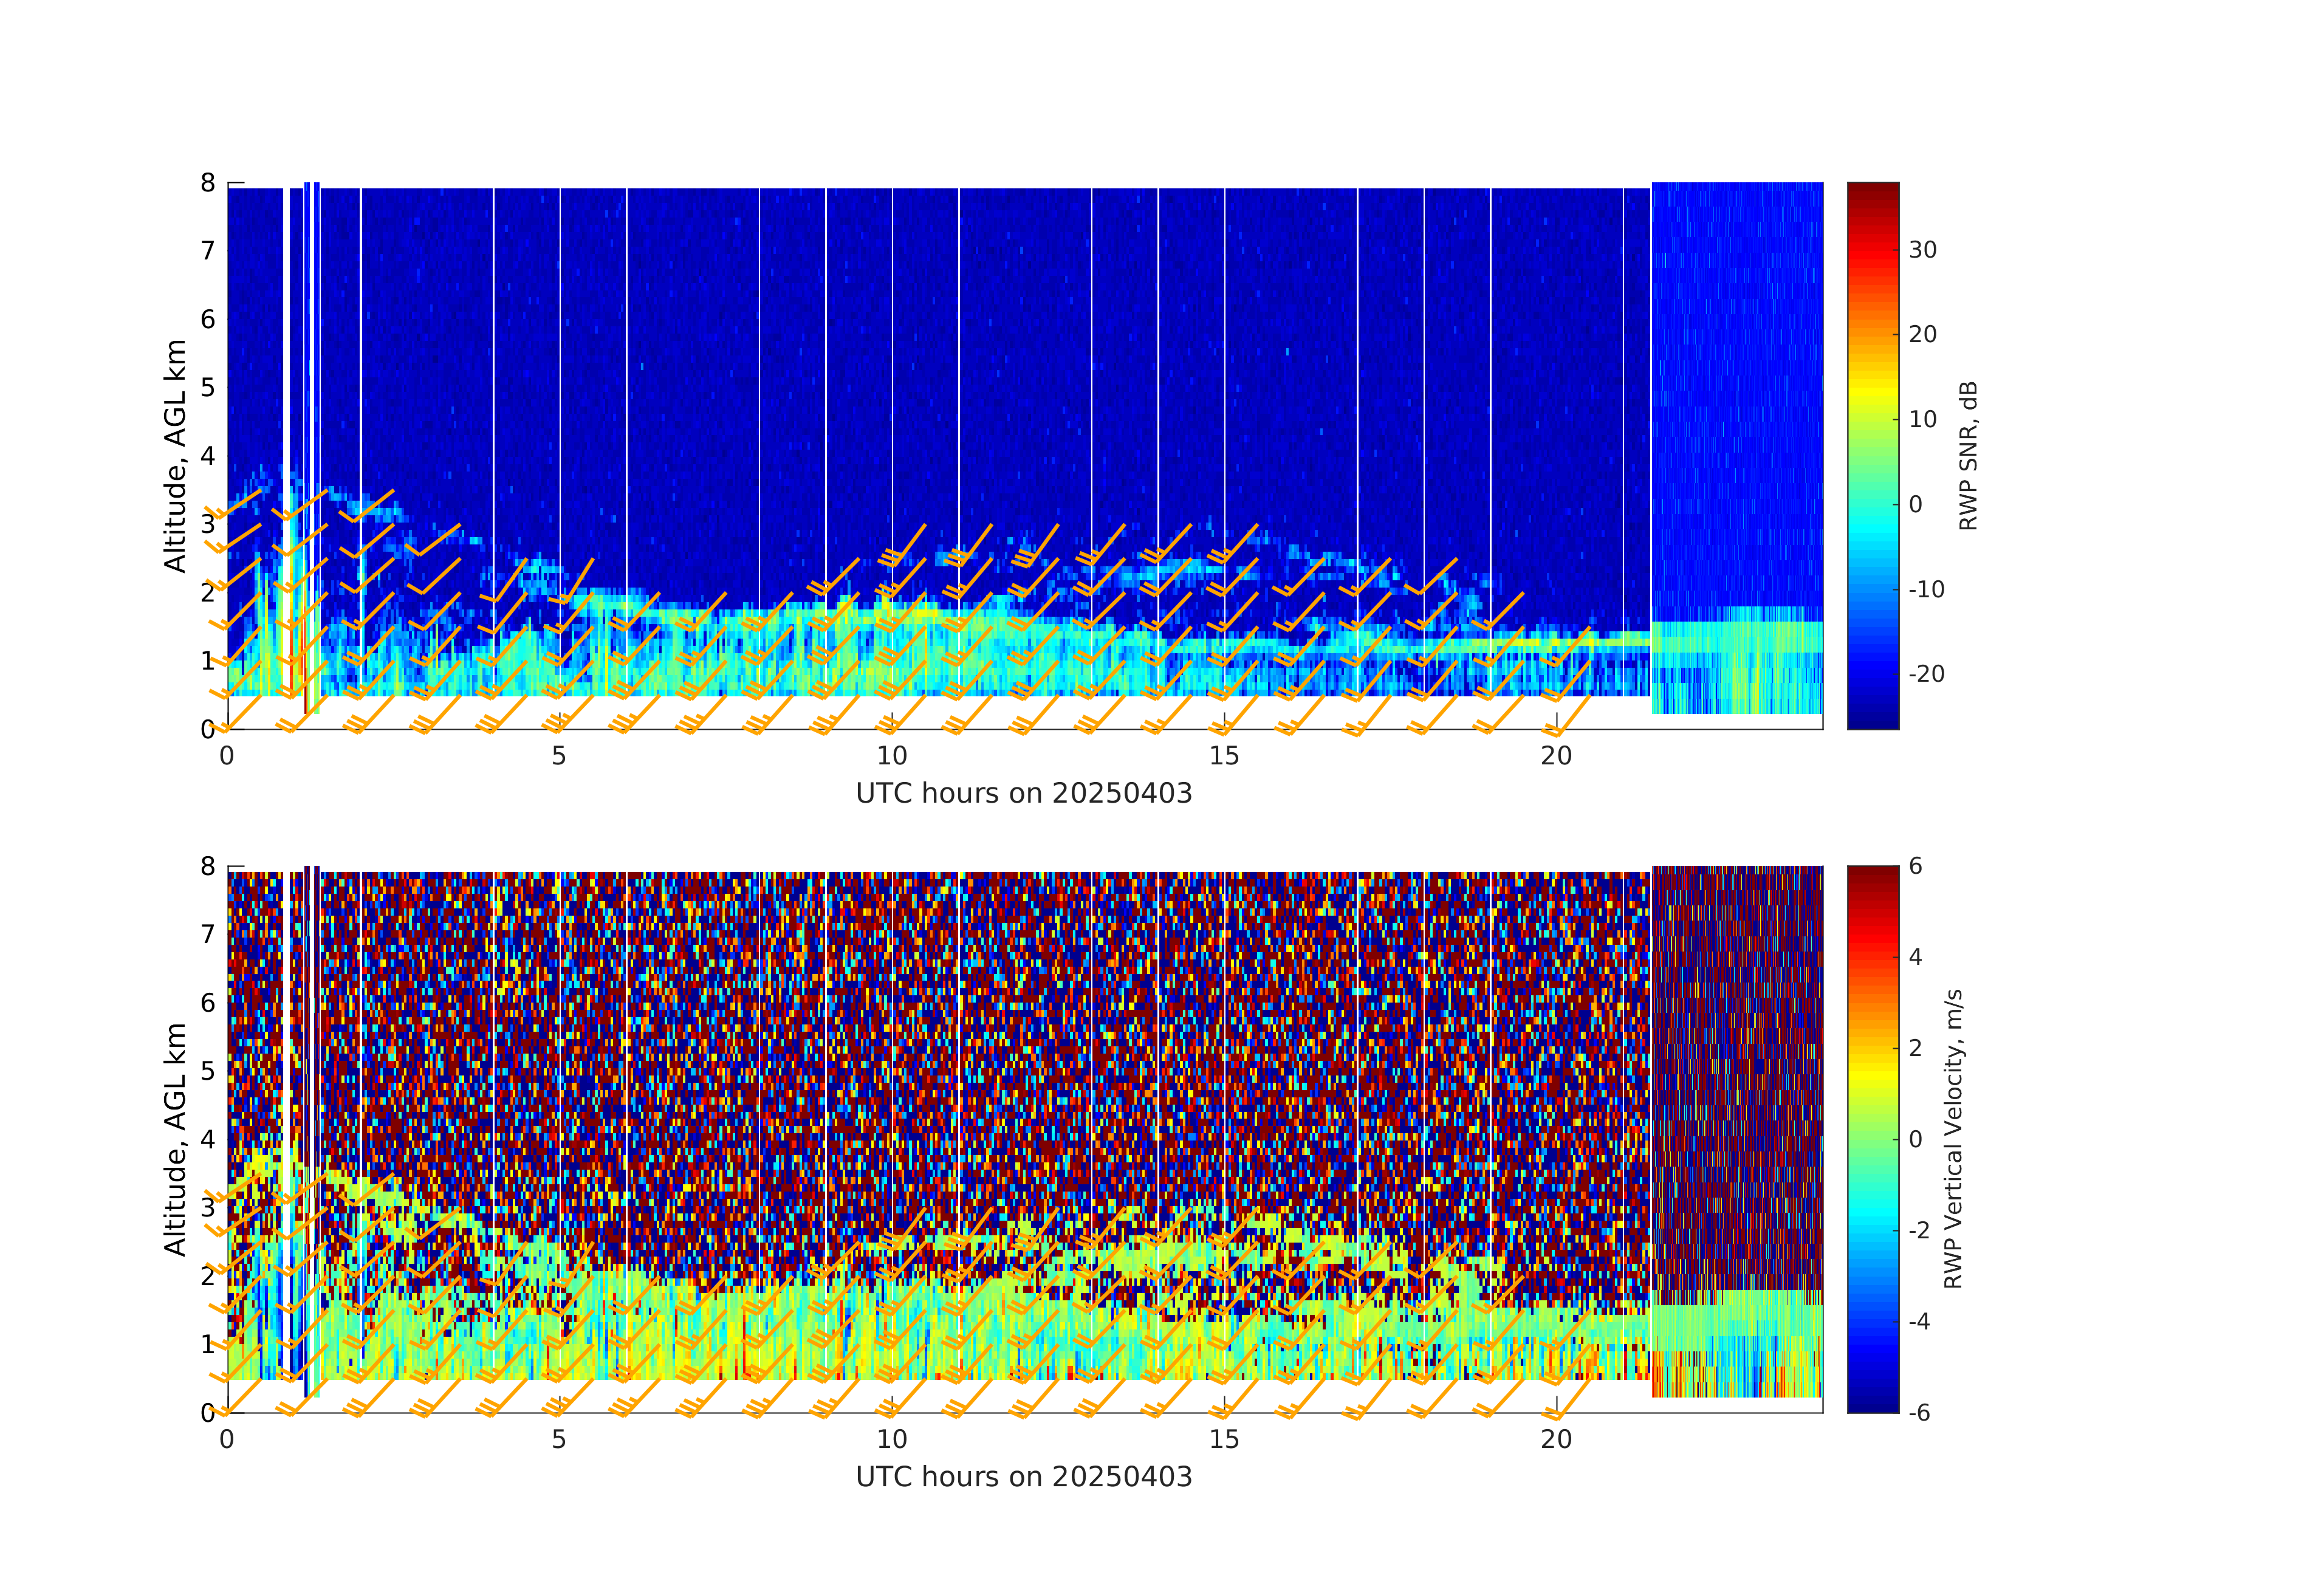Click the 5 km tick on velocity plot
The image size is (2324, 1595).
click(208, 1071)
